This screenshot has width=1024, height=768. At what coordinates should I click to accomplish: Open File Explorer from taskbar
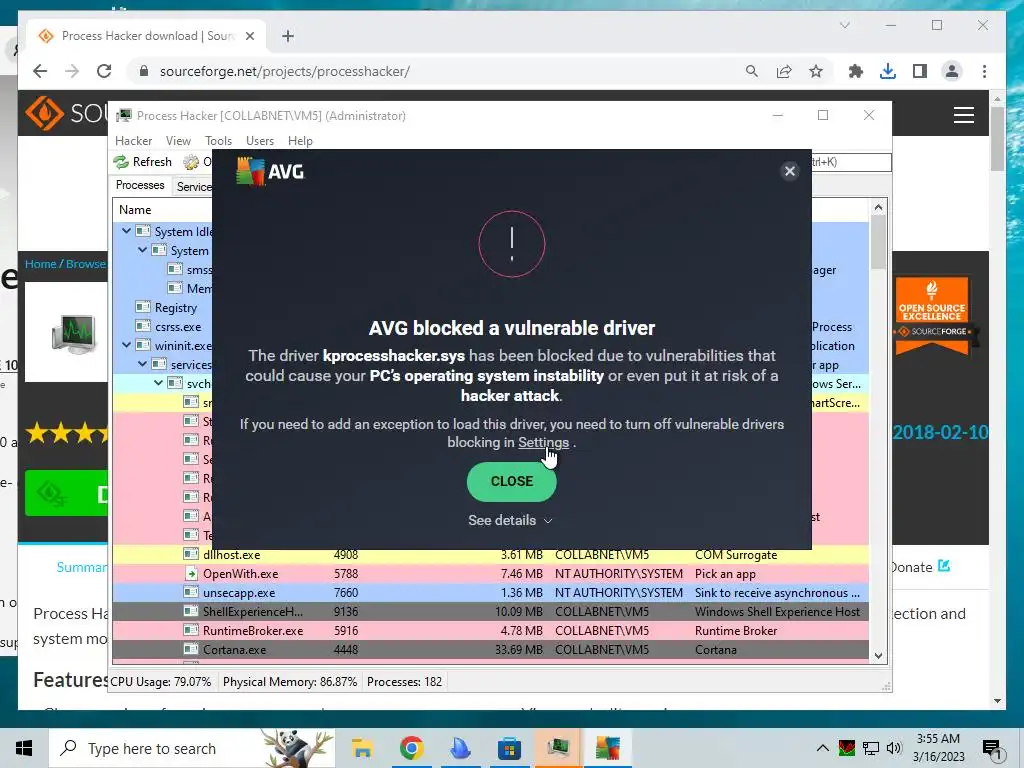tap(362, 748)
